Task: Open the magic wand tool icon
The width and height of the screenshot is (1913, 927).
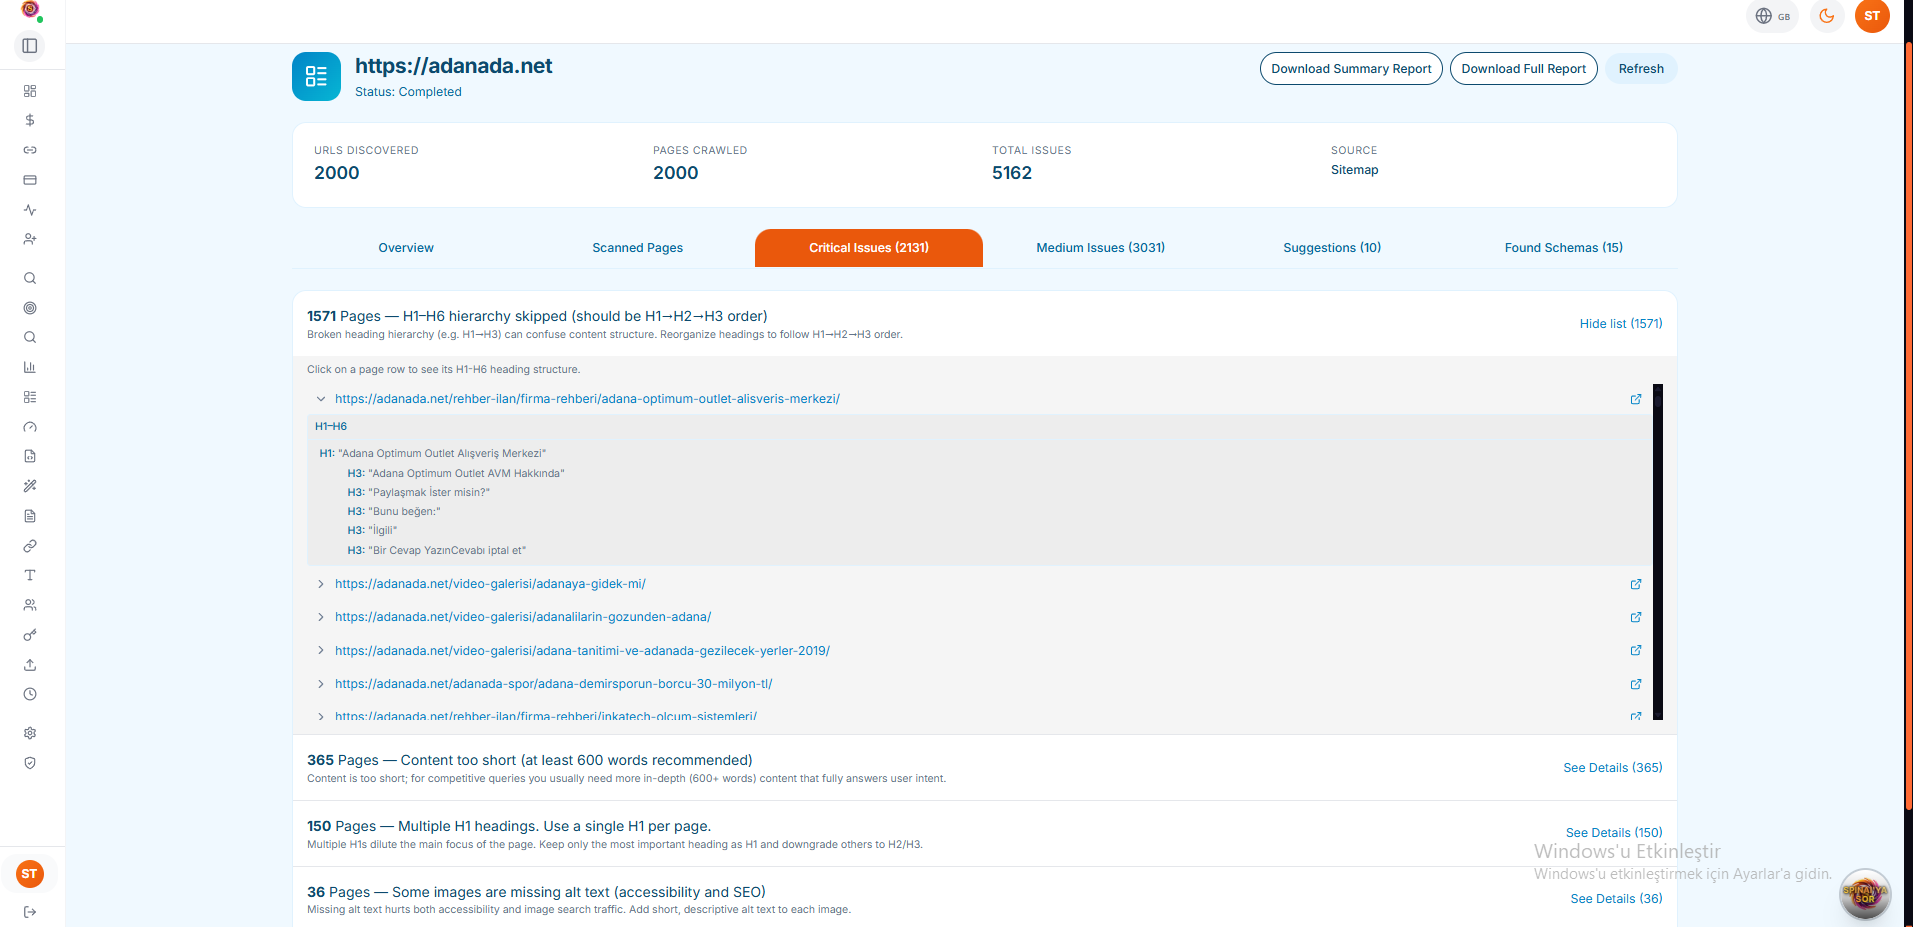Action: [x=30, y=486]
